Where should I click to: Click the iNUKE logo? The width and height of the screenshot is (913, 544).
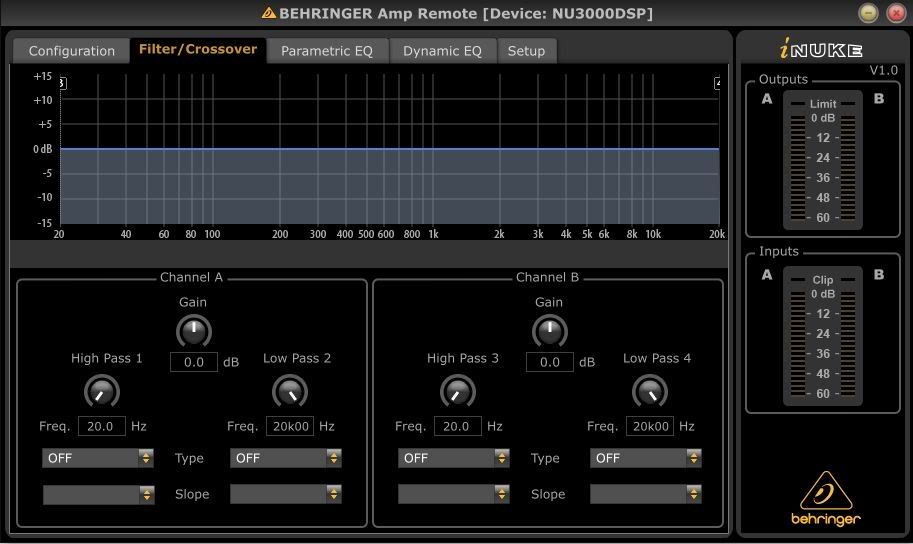[x=821, y=49]
